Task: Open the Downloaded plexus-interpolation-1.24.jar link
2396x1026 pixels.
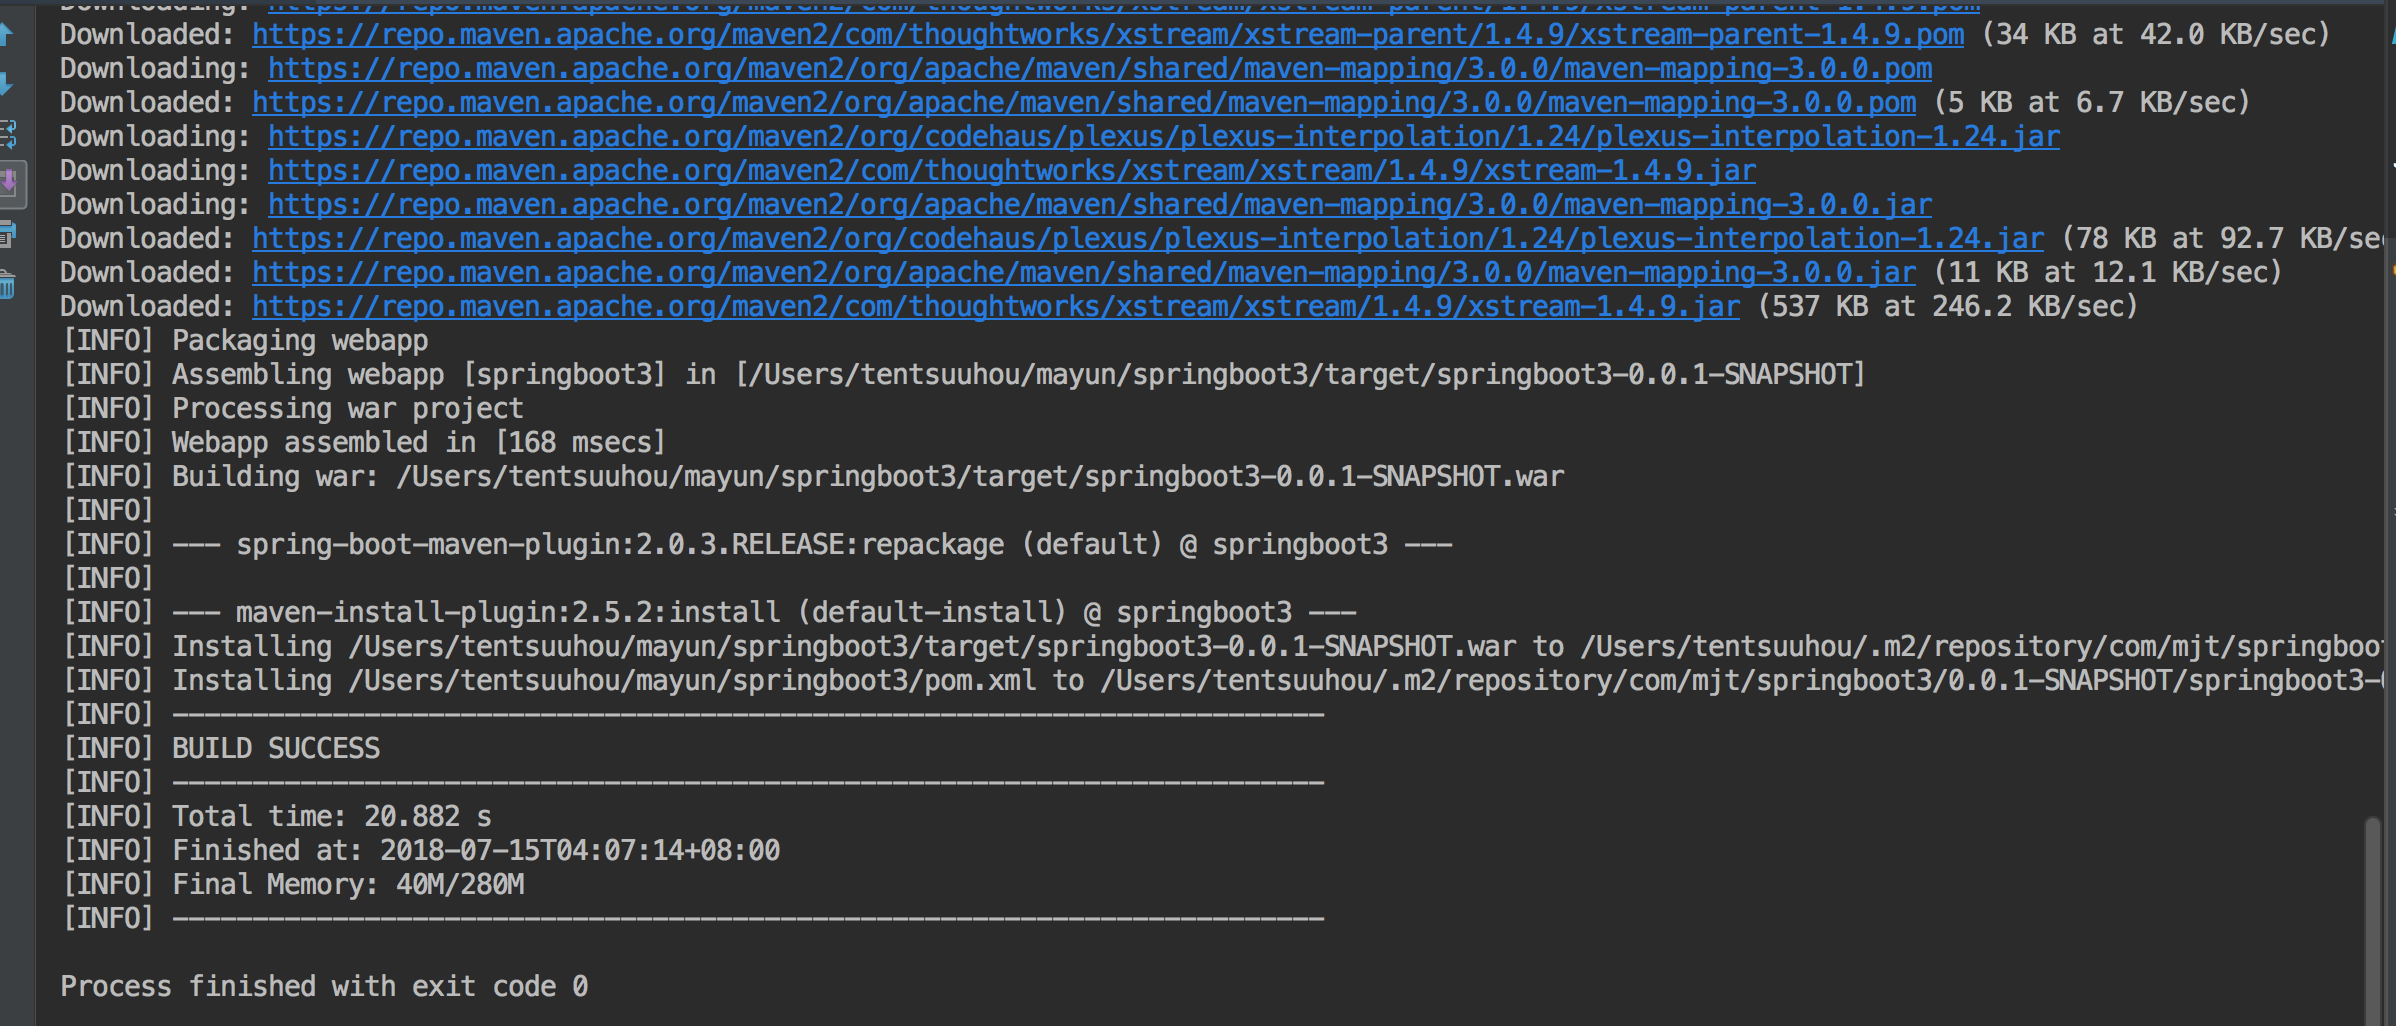Action: coord(1147,239)
